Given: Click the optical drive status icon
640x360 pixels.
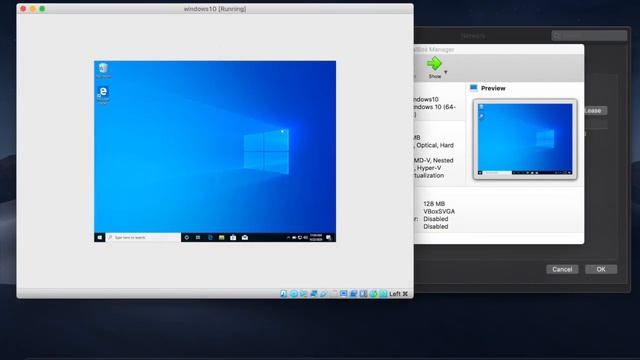Looking at the screenshot, I should pos(293,293).
